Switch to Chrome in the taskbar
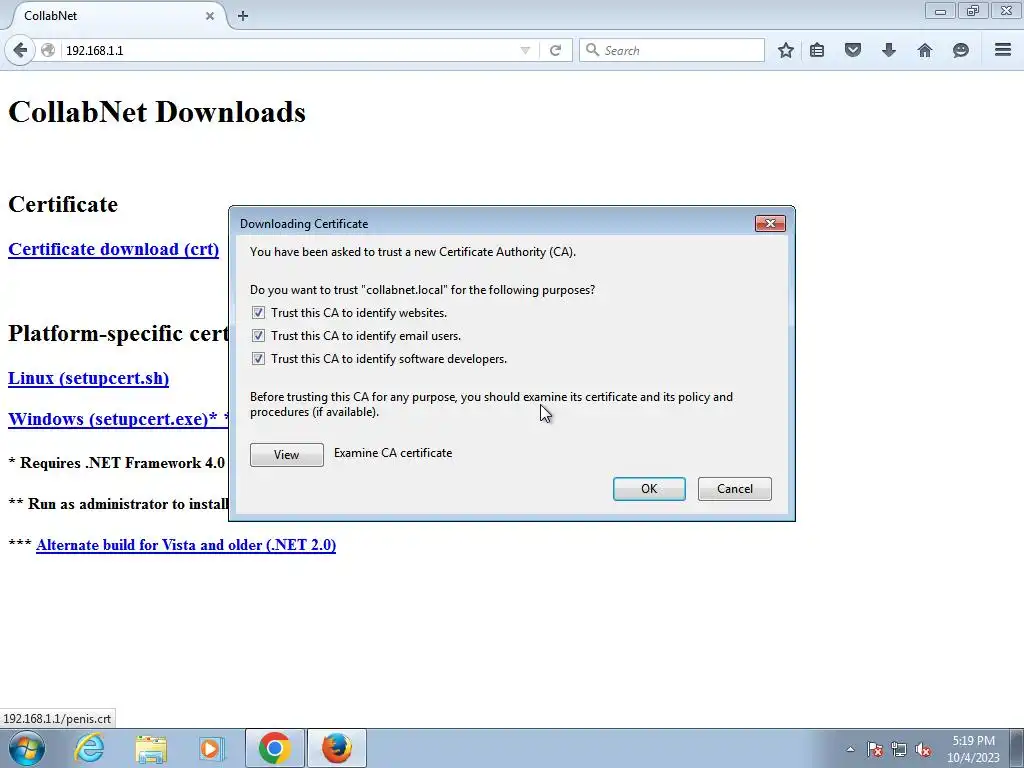The width and height of the screenshot is (1024, 768). pyautogui.click(x=275, y=748)
